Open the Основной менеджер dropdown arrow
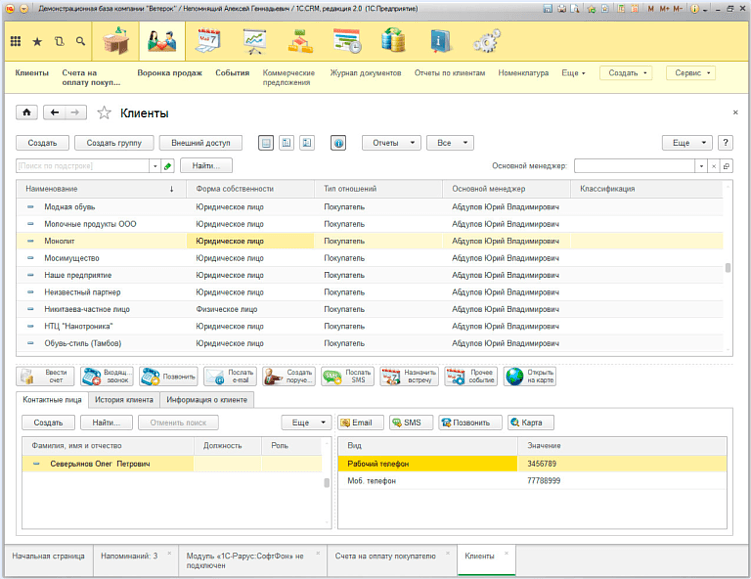This screenshot has width=751, height=579. click(701, 166)
